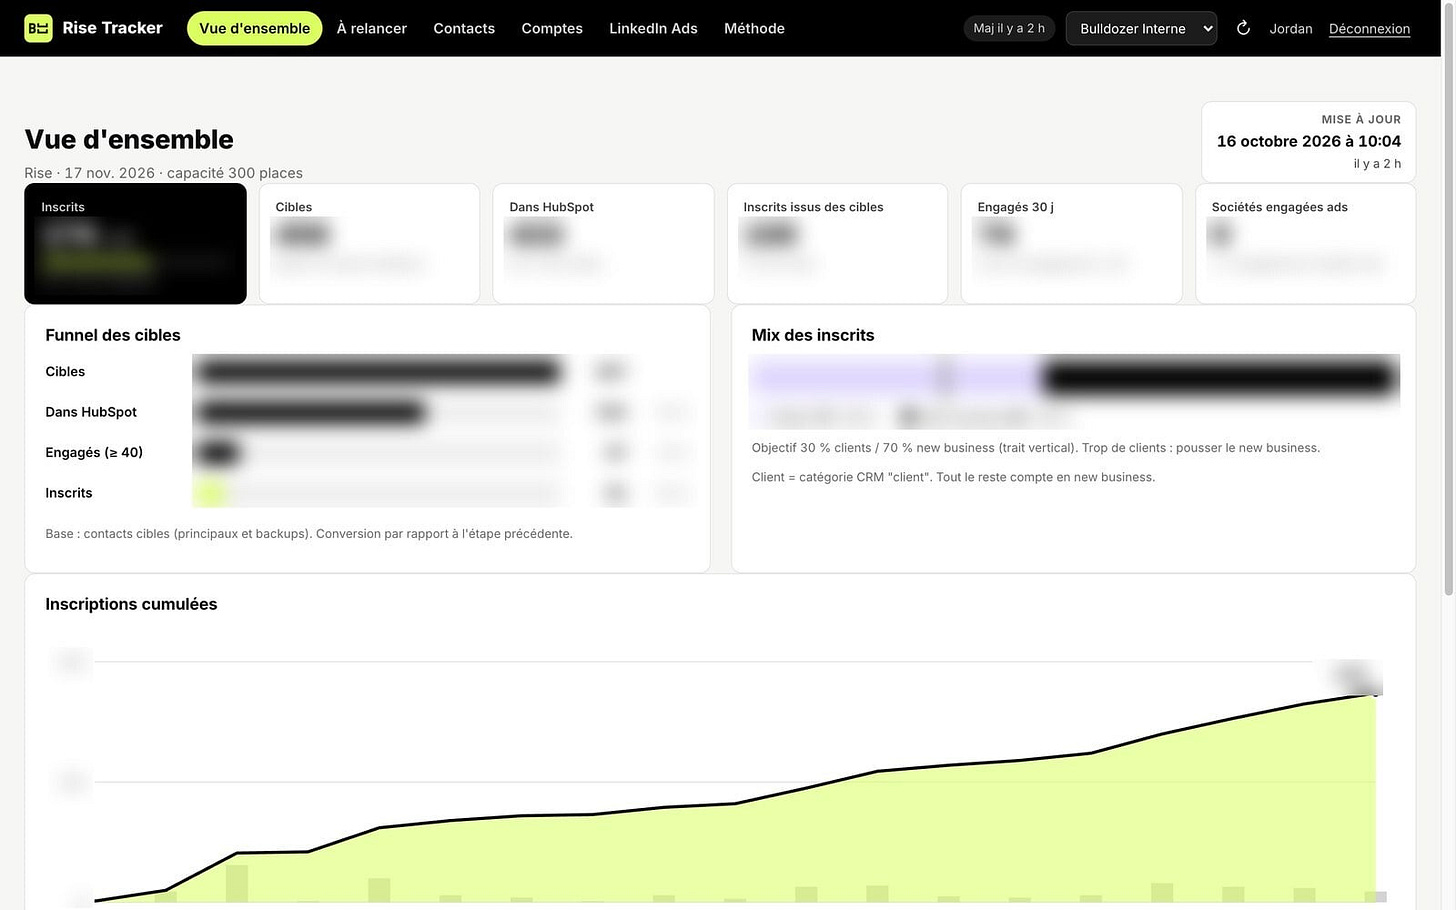Click the 'Maj il y a 2 h' badge

point(1009,28)
